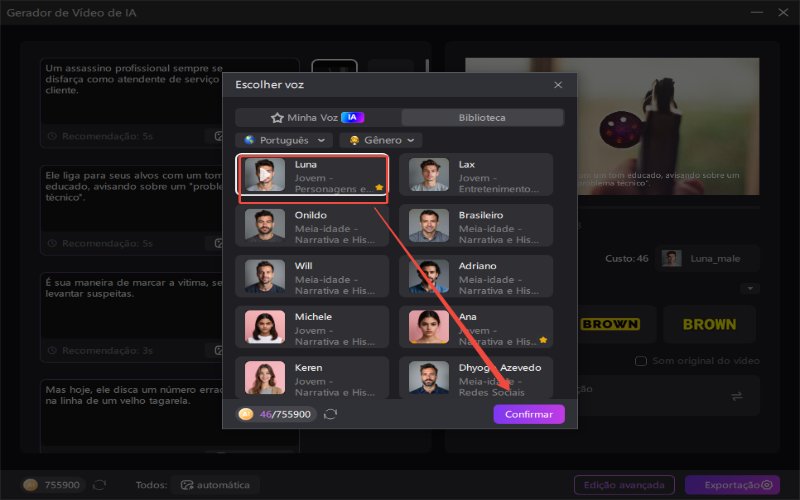Confirm the selected voice
Screen dimensions: 800x500
coord(529,414)
